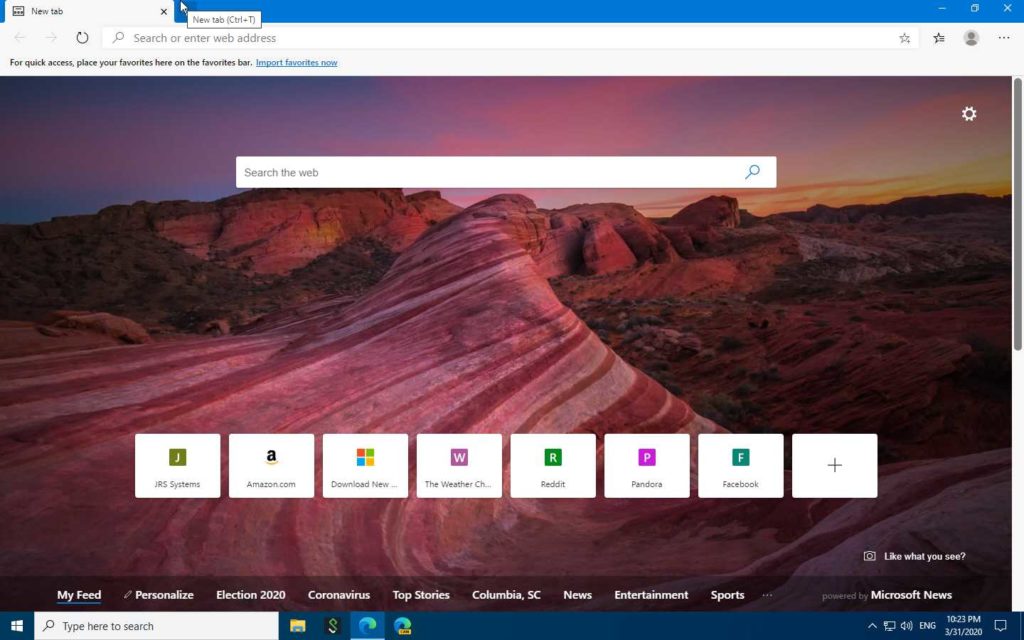Open Settings and more ellipsis menu
1024x640 pixels.
pyautogui.click(x=1003, y=38)
